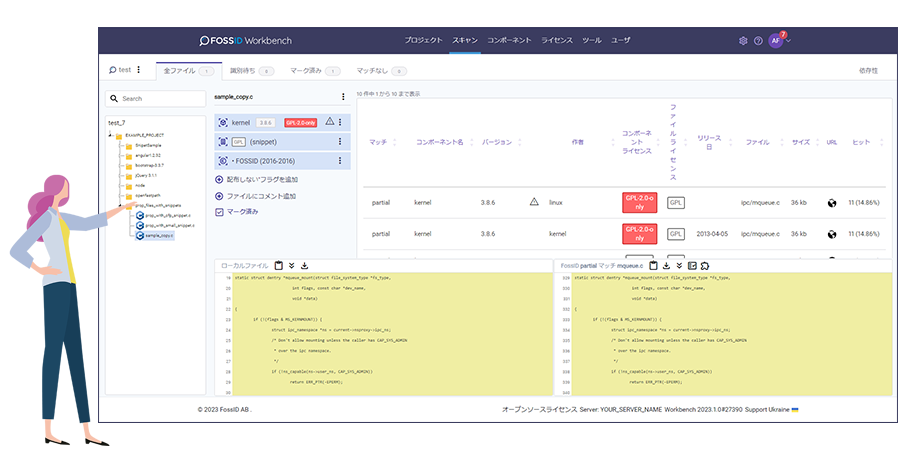920x450 pixels.
Task: Select the jQuery 3.1.1 folder
Action: (x=146, y=175)
